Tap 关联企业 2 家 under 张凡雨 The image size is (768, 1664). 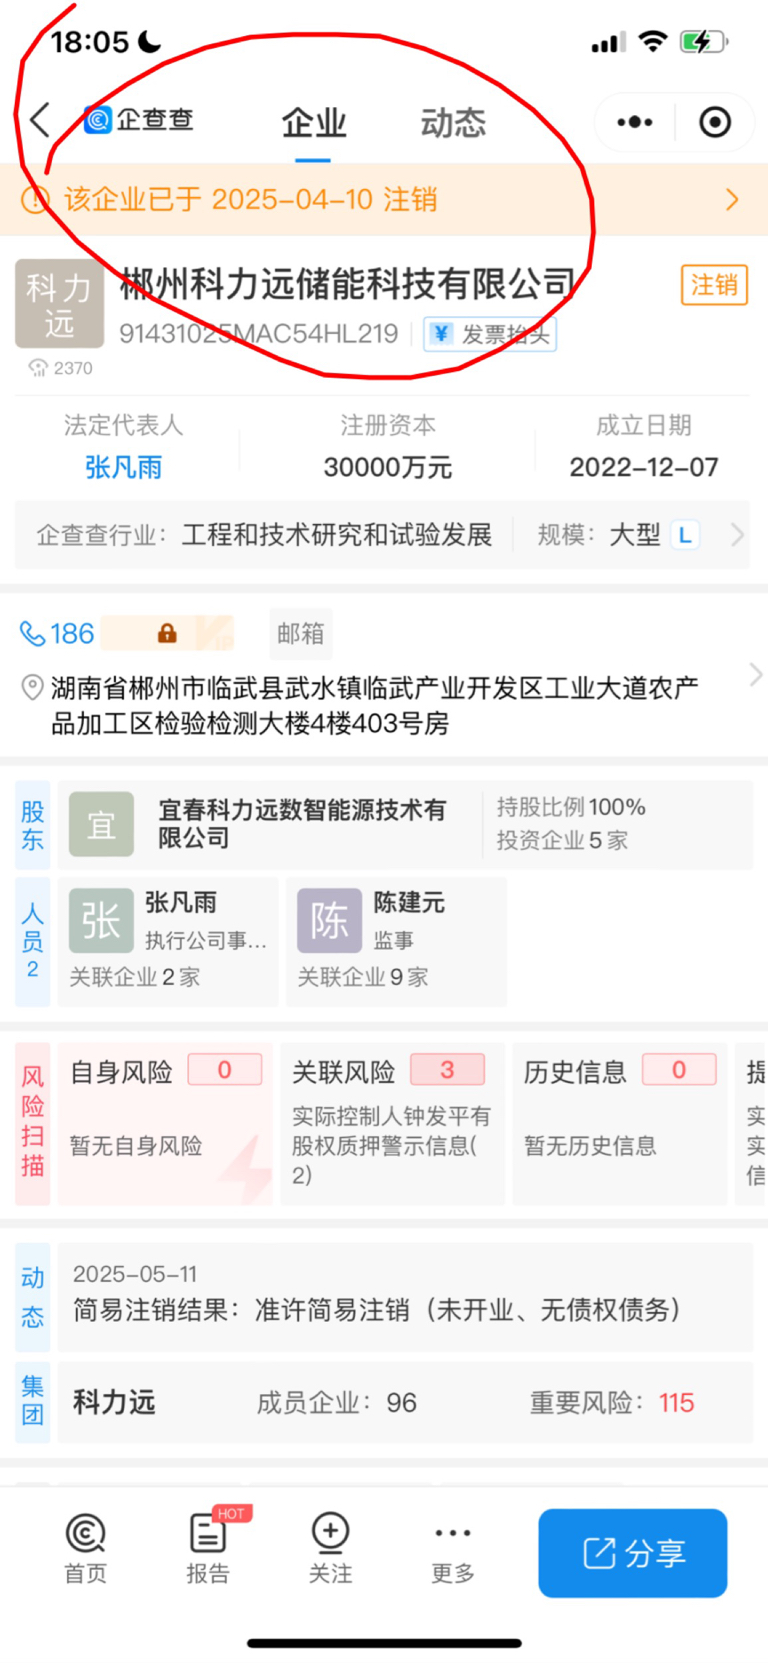(135, 977)
